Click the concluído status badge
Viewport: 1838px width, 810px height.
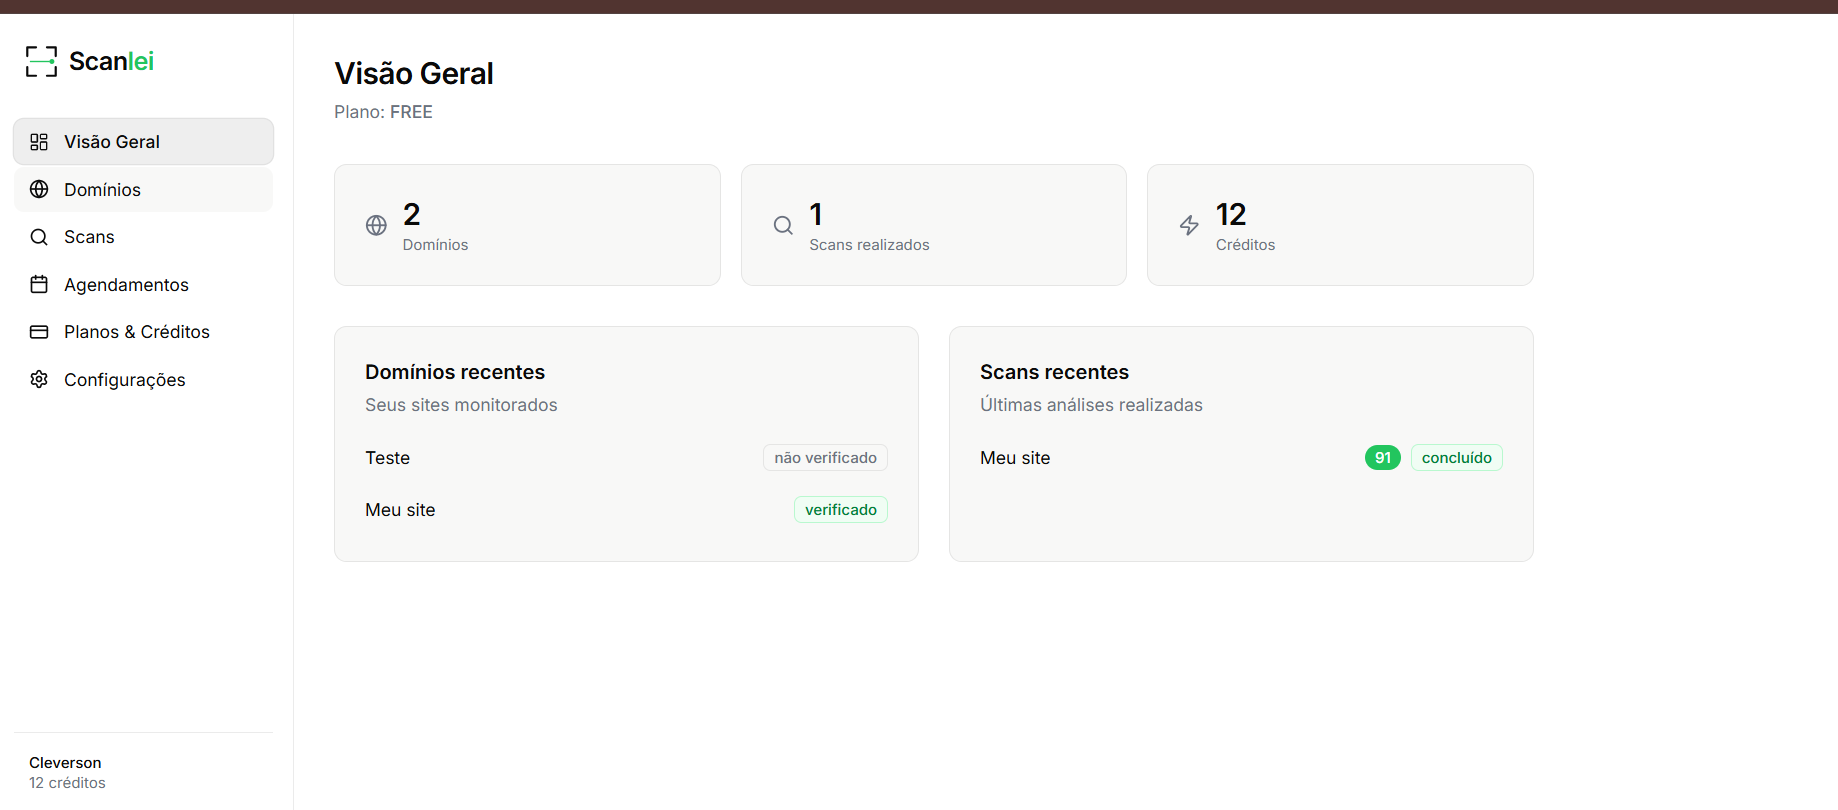tap(1457, 458)
